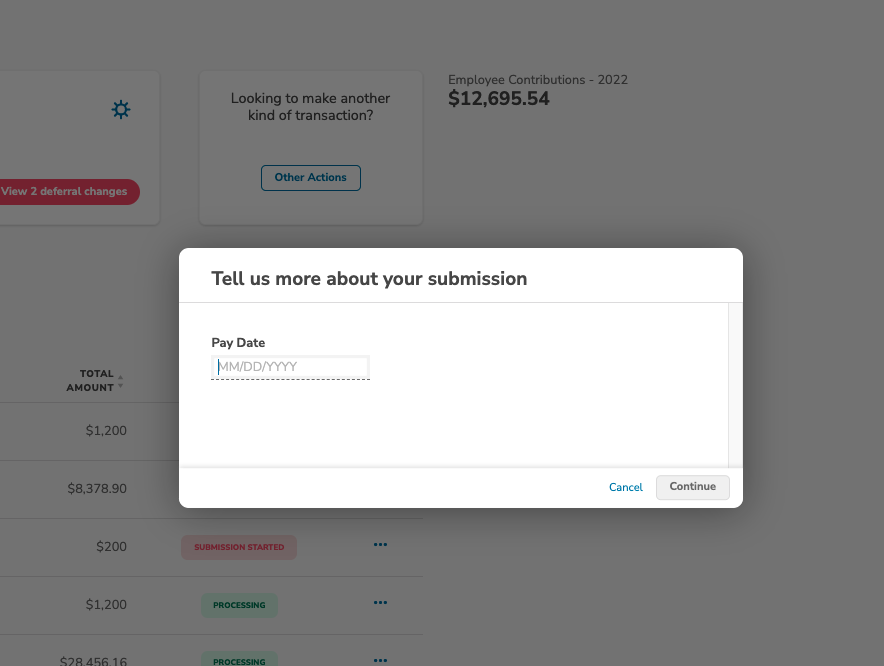This screenshot has height=666, width=884.
Task: Open ellipsis menu for $200 row
Action: [x=381, y=545]
